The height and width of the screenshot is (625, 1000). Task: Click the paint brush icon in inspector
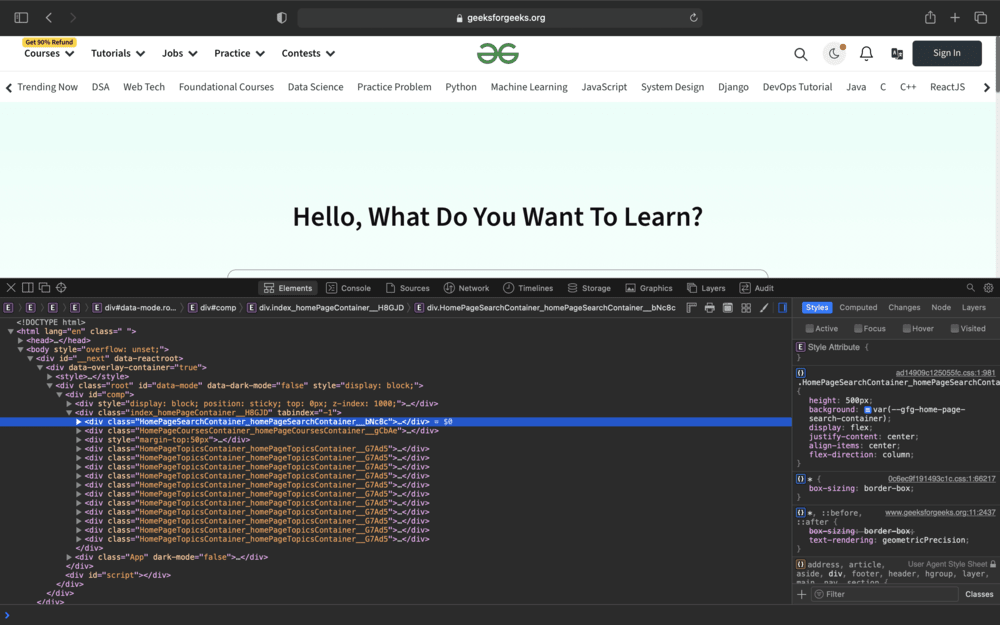(x=764, y=308)
